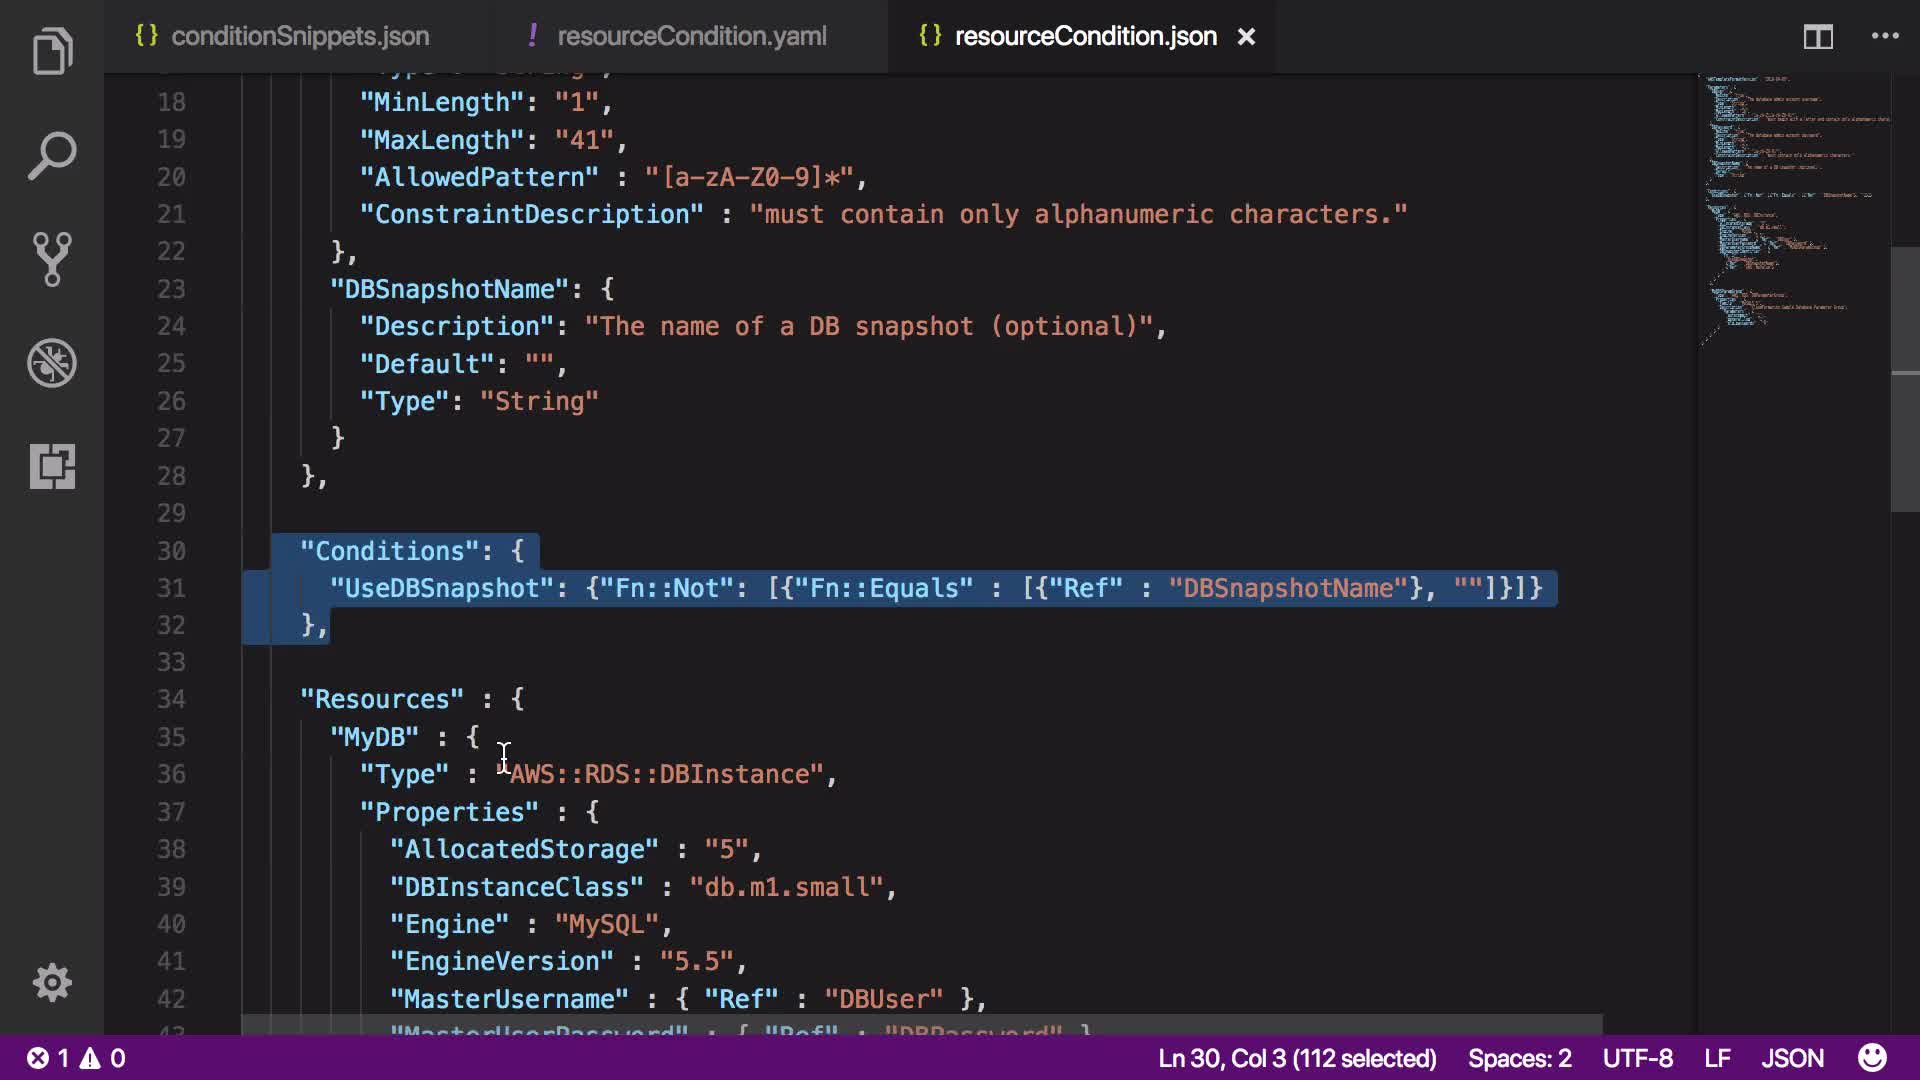Viewport: 1920px width, 1080px height.
Task: Change the UTF-8 encoding selector
Action: (1637, 1058)
